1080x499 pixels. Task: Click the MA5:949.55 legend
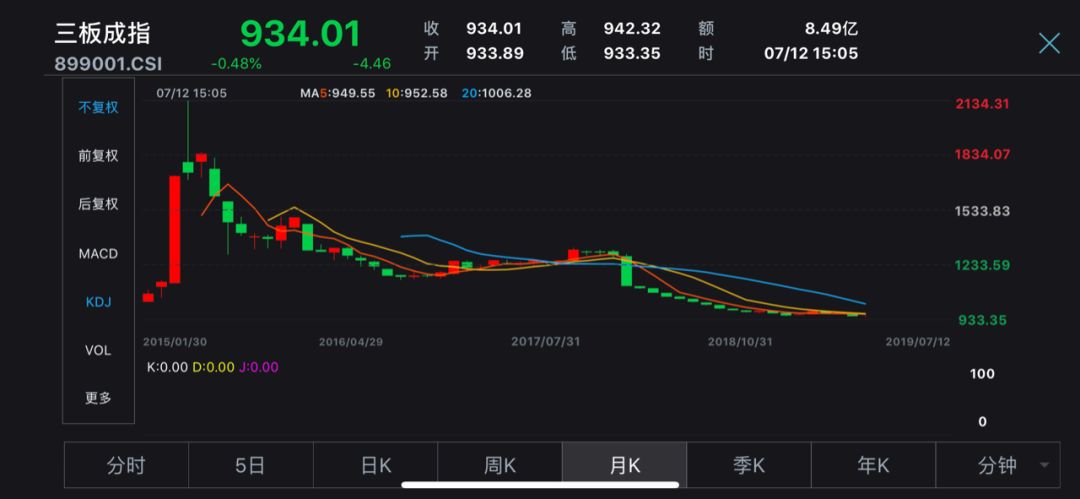[x=338, y=93]
